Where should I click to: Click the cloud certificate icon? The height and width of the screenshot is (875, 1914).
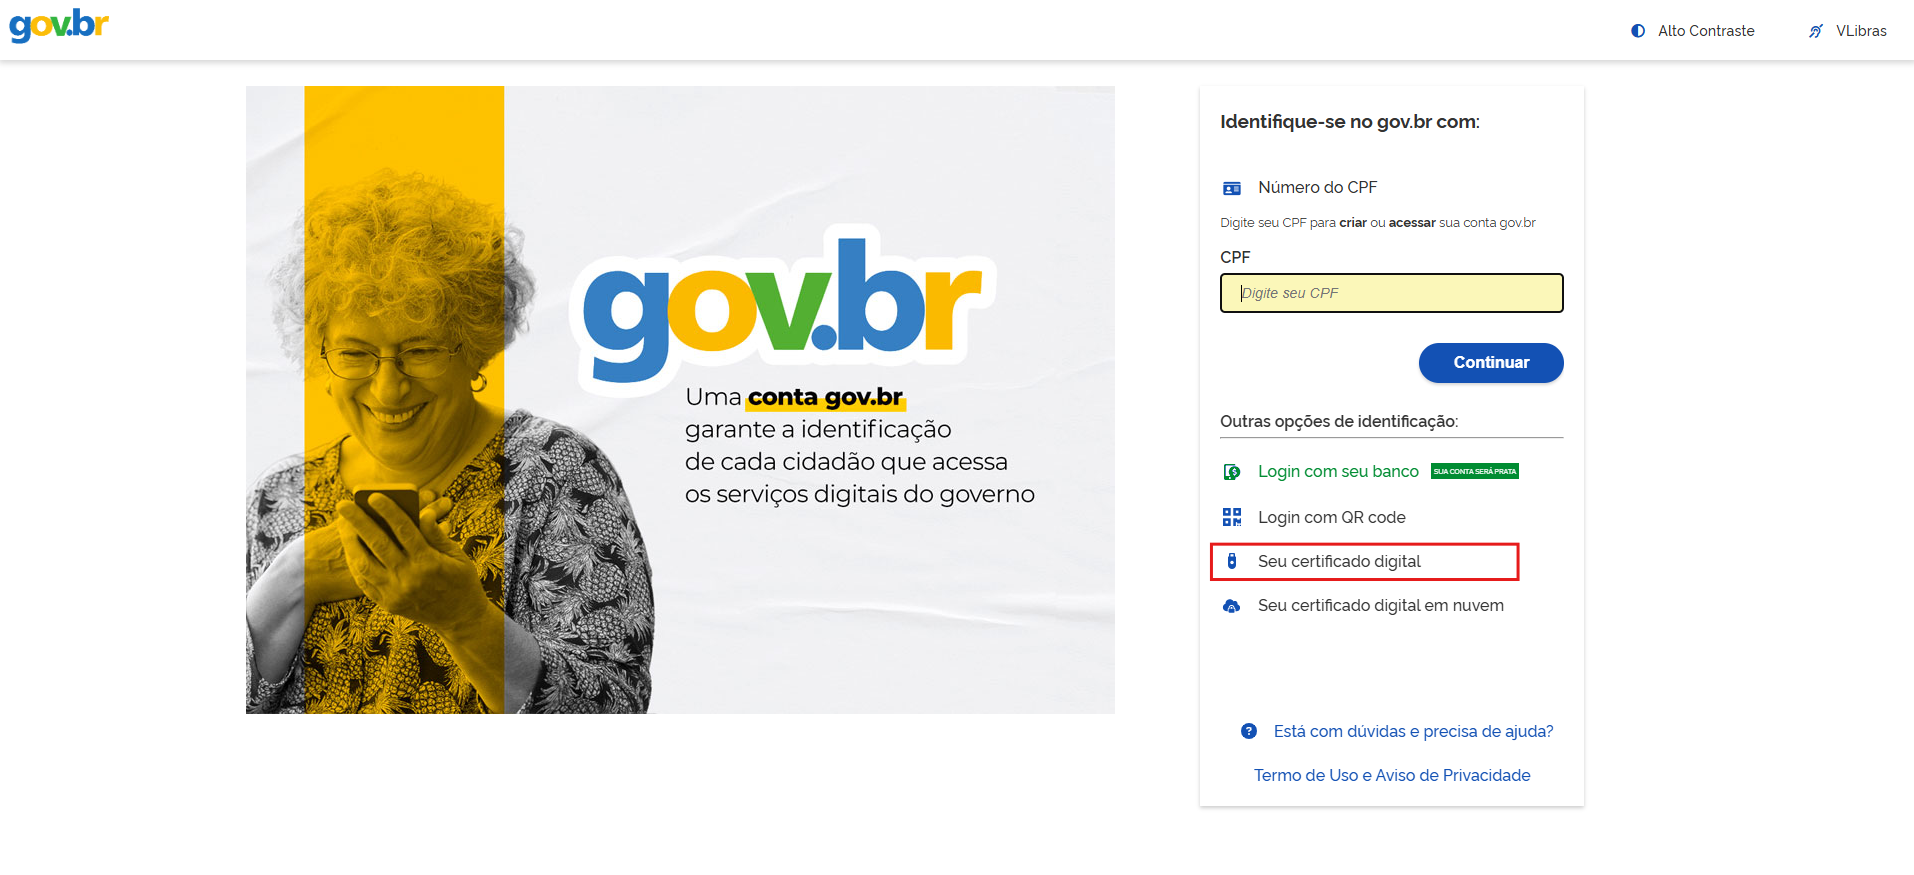(x=1232, y=606)
